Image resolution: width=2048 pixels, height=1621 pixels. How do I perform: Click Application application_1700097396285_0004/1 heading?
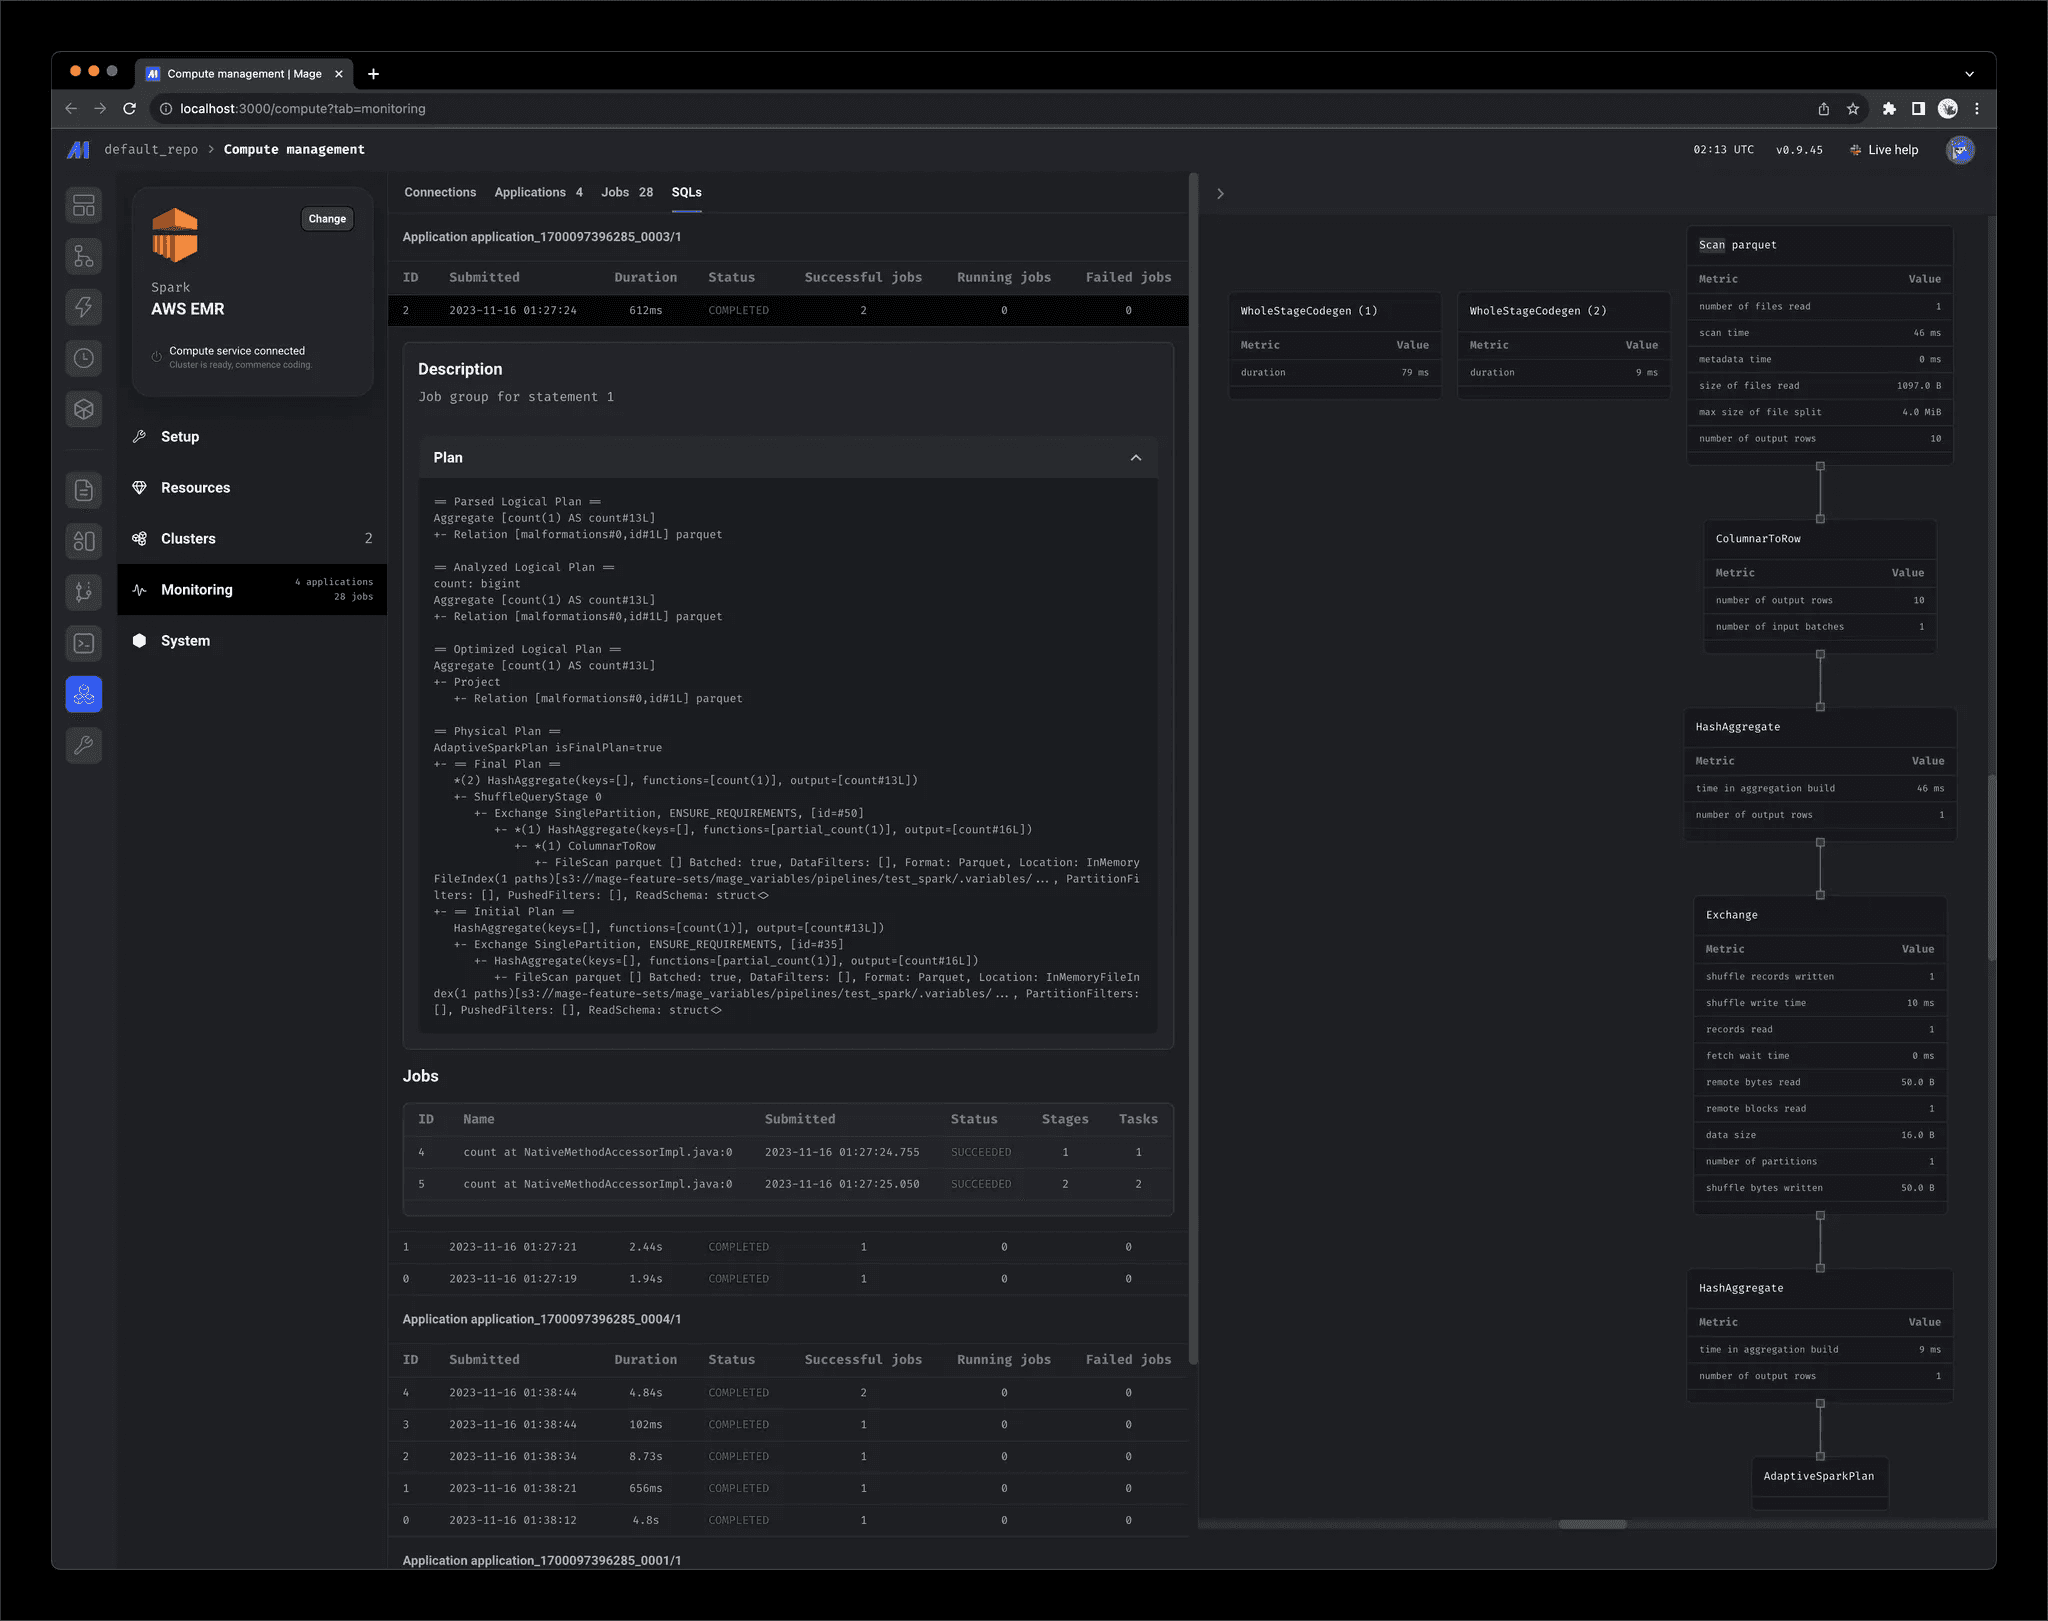[542, 1320]
